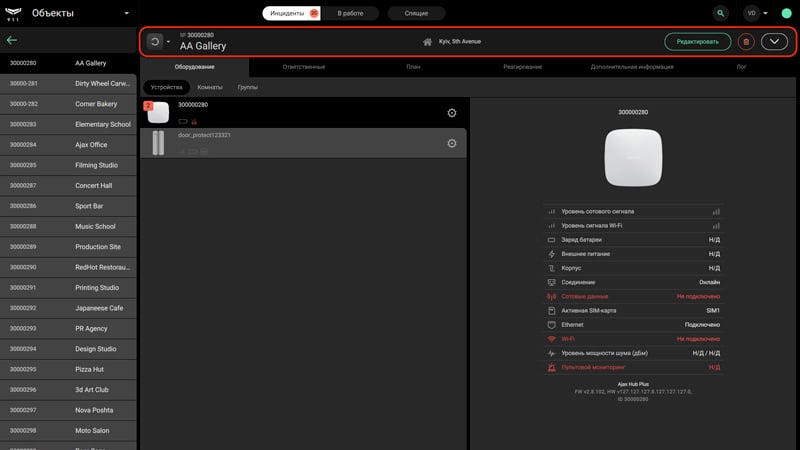Expand the chevron-down button in object header
Image resolution: width=800 pixels, height=450 pixels.
(x=774, y=42)
